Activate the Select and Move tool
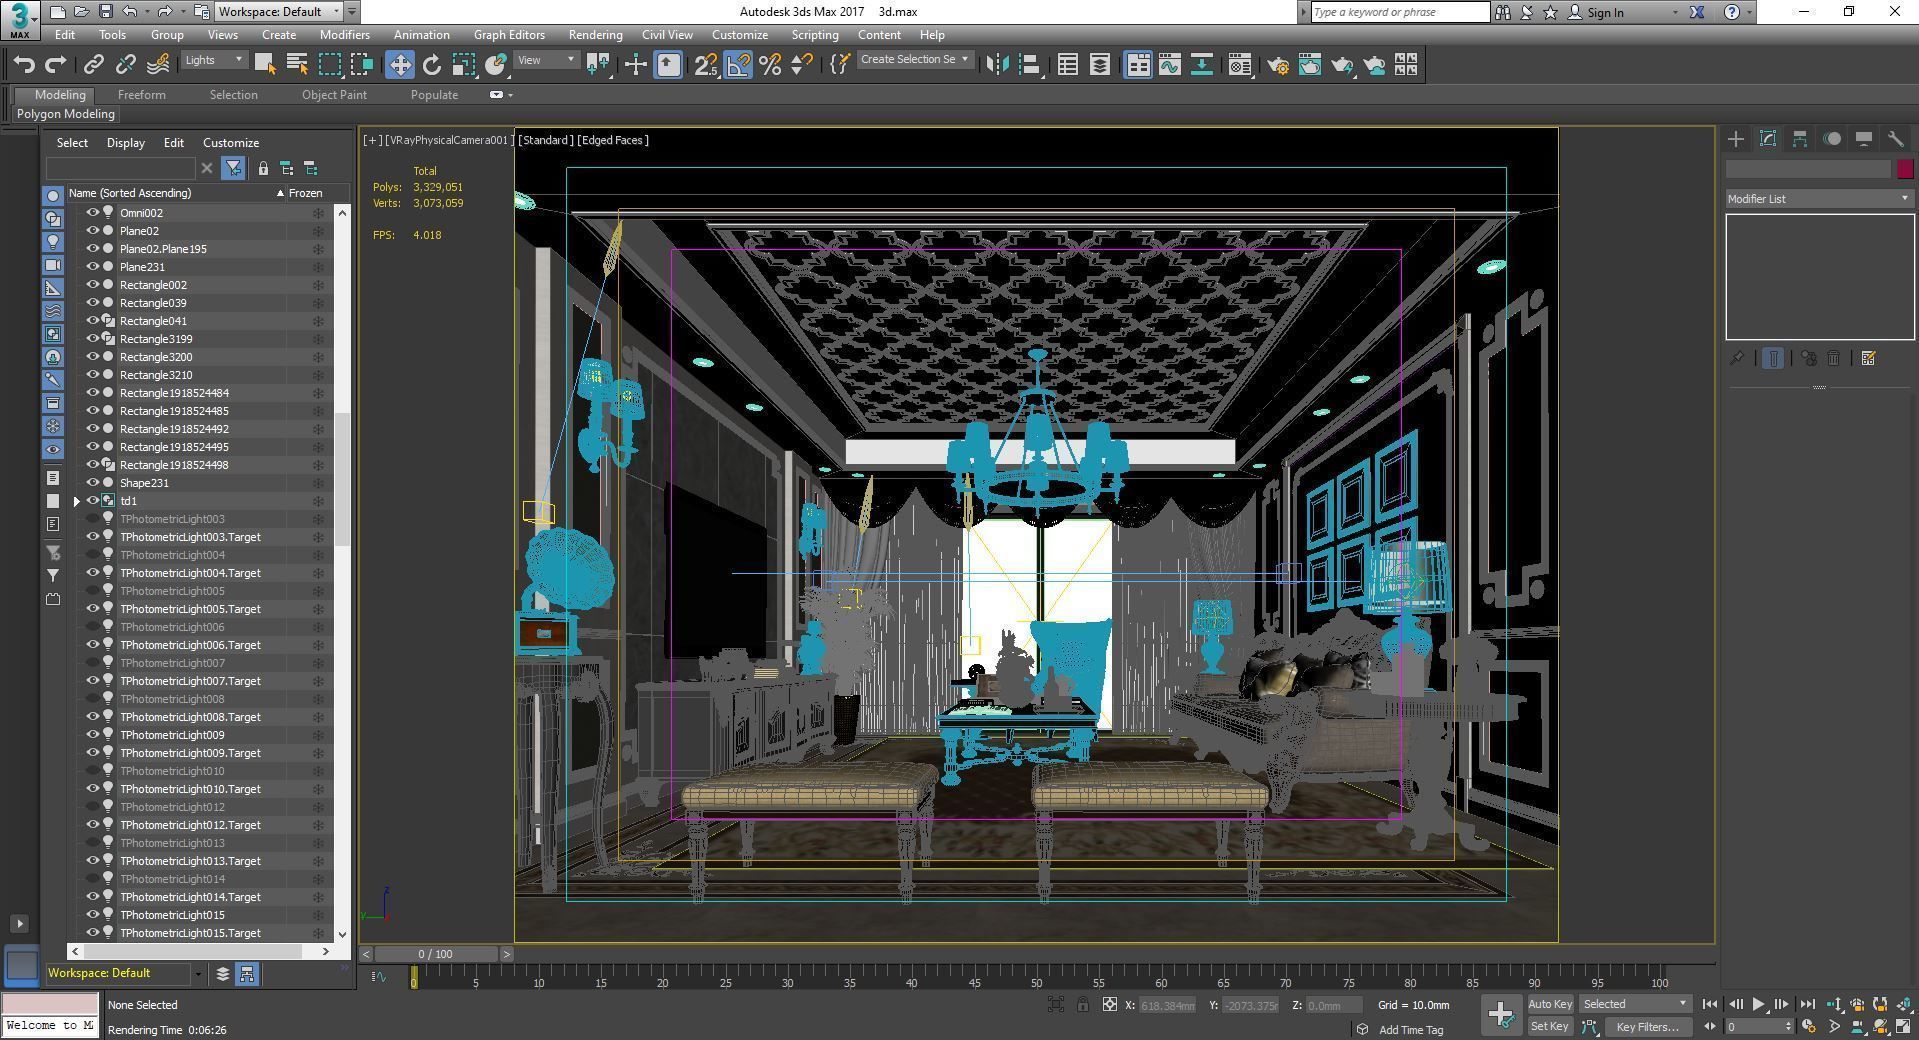Screen dimensions: 1919x1040 pyautogui.click(x=399, y=65)
